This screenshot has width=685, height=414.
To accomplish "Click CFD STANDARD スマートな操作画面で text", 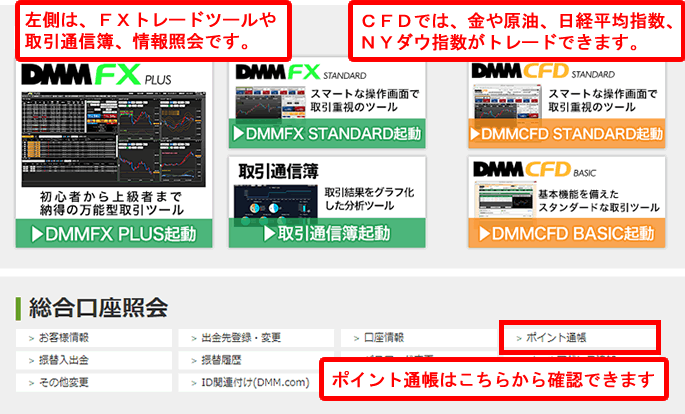I will (602, 93).
